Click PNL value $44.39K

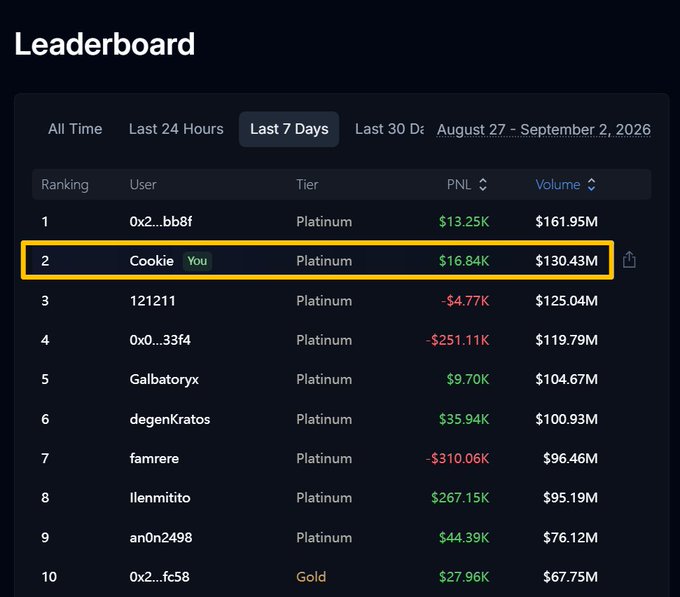coord(464,538)
